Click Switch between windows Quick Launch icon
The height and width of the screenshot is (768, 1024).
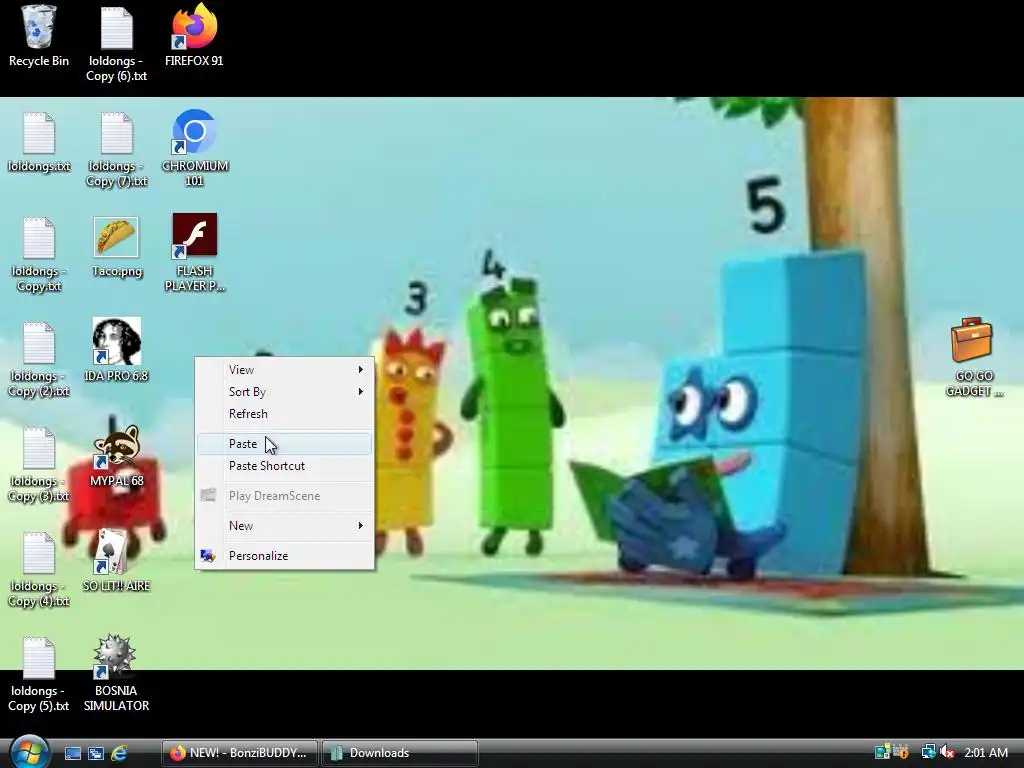coord(95,753)
